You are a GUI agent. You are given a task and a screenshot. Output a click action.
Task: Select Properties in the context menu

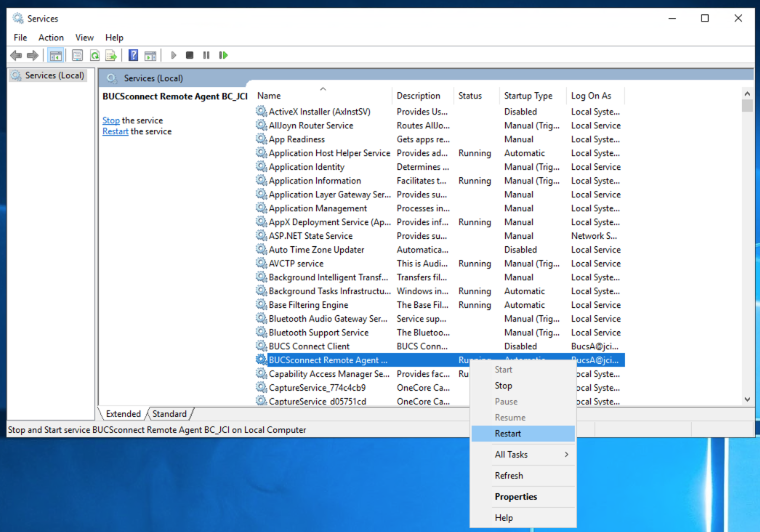pyautogui.click(x=516, y=497)
